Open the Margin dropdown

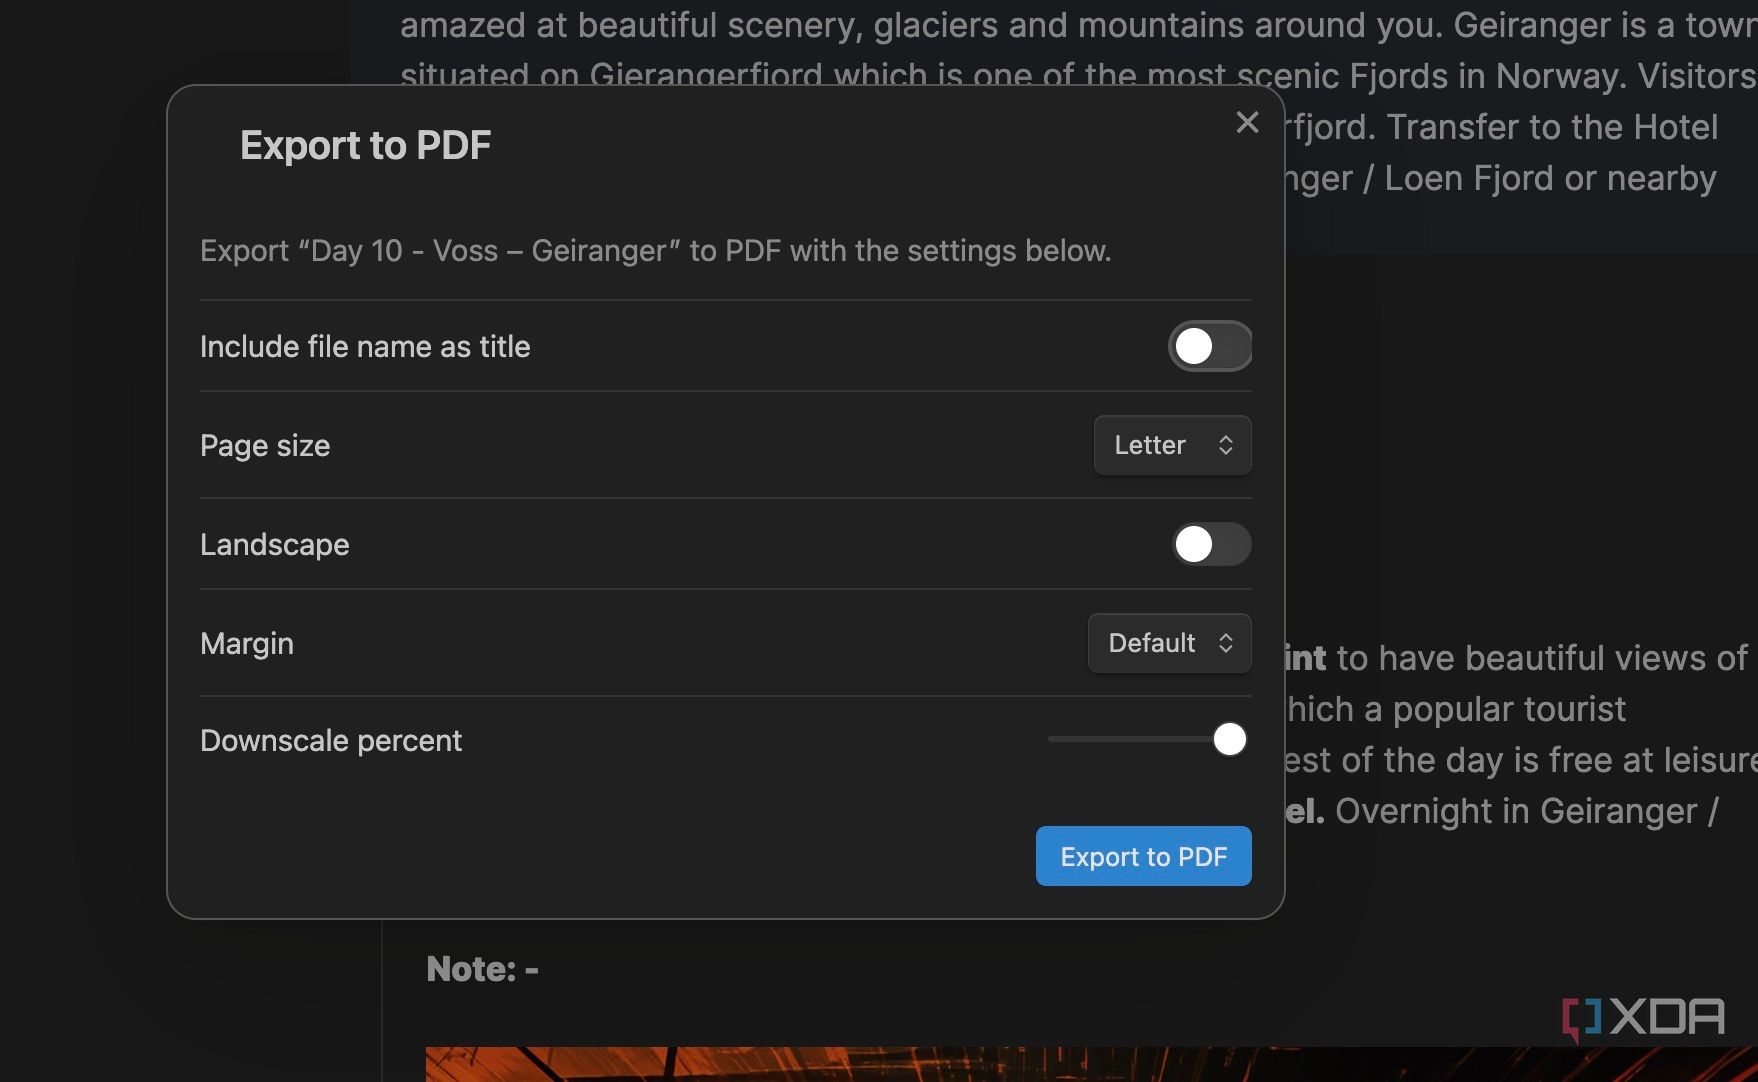[1168, 643]
